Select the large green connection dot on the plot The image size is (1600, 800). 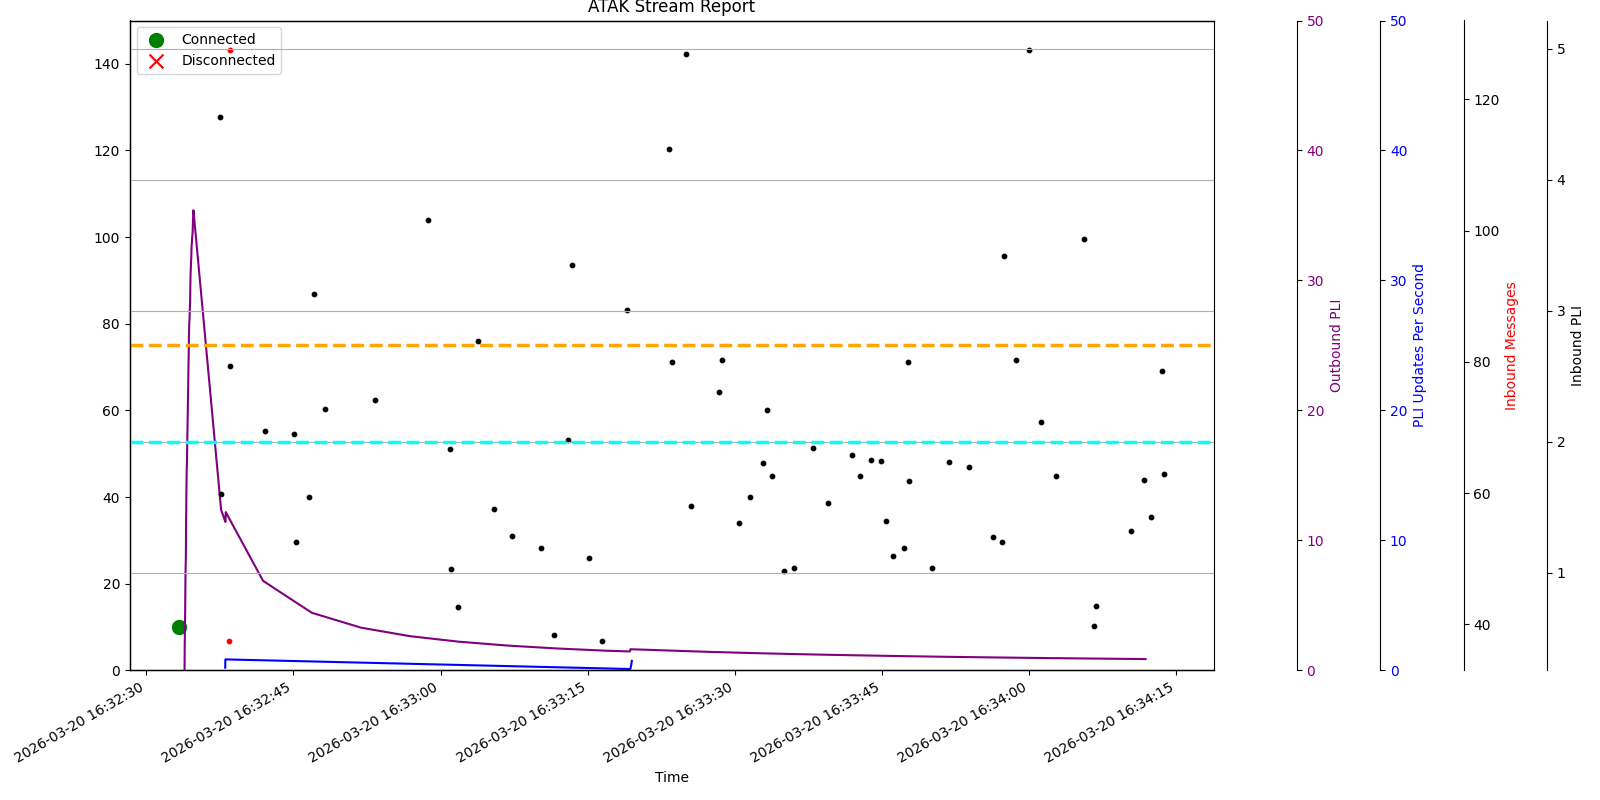click(179, 627)
